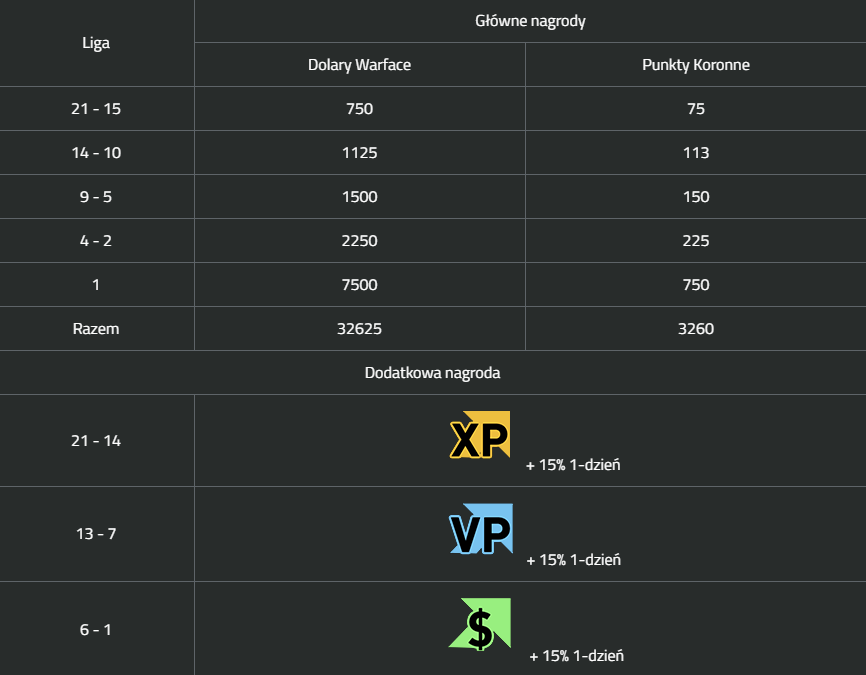Select the 21 - 14 bonus league cell
The height and width of the screenshot is (675, 866).
pos(96,441)
